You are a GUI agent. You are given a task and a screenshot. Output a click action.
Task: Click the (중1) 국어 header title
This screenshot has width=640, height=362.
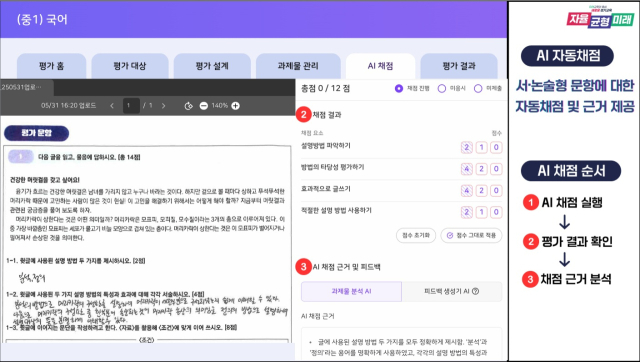coord(42,20)
